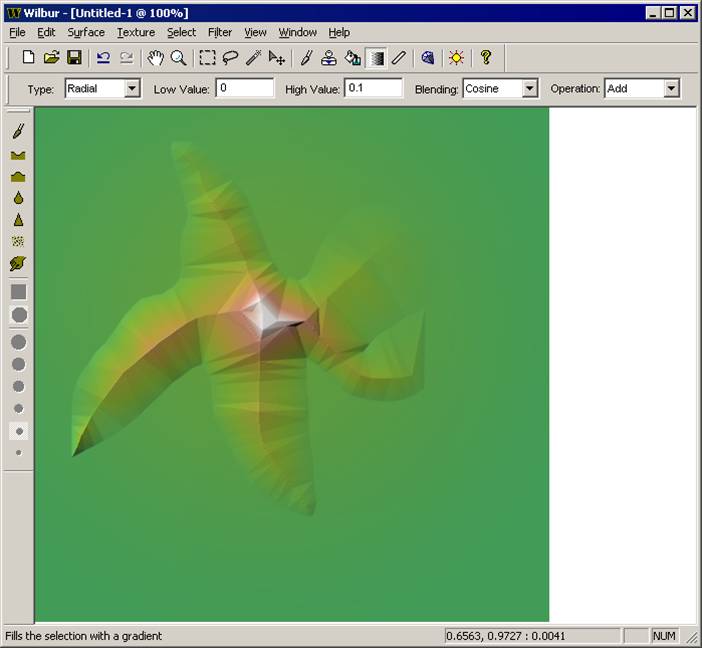Select the cone peak brush

coord(18,220)
